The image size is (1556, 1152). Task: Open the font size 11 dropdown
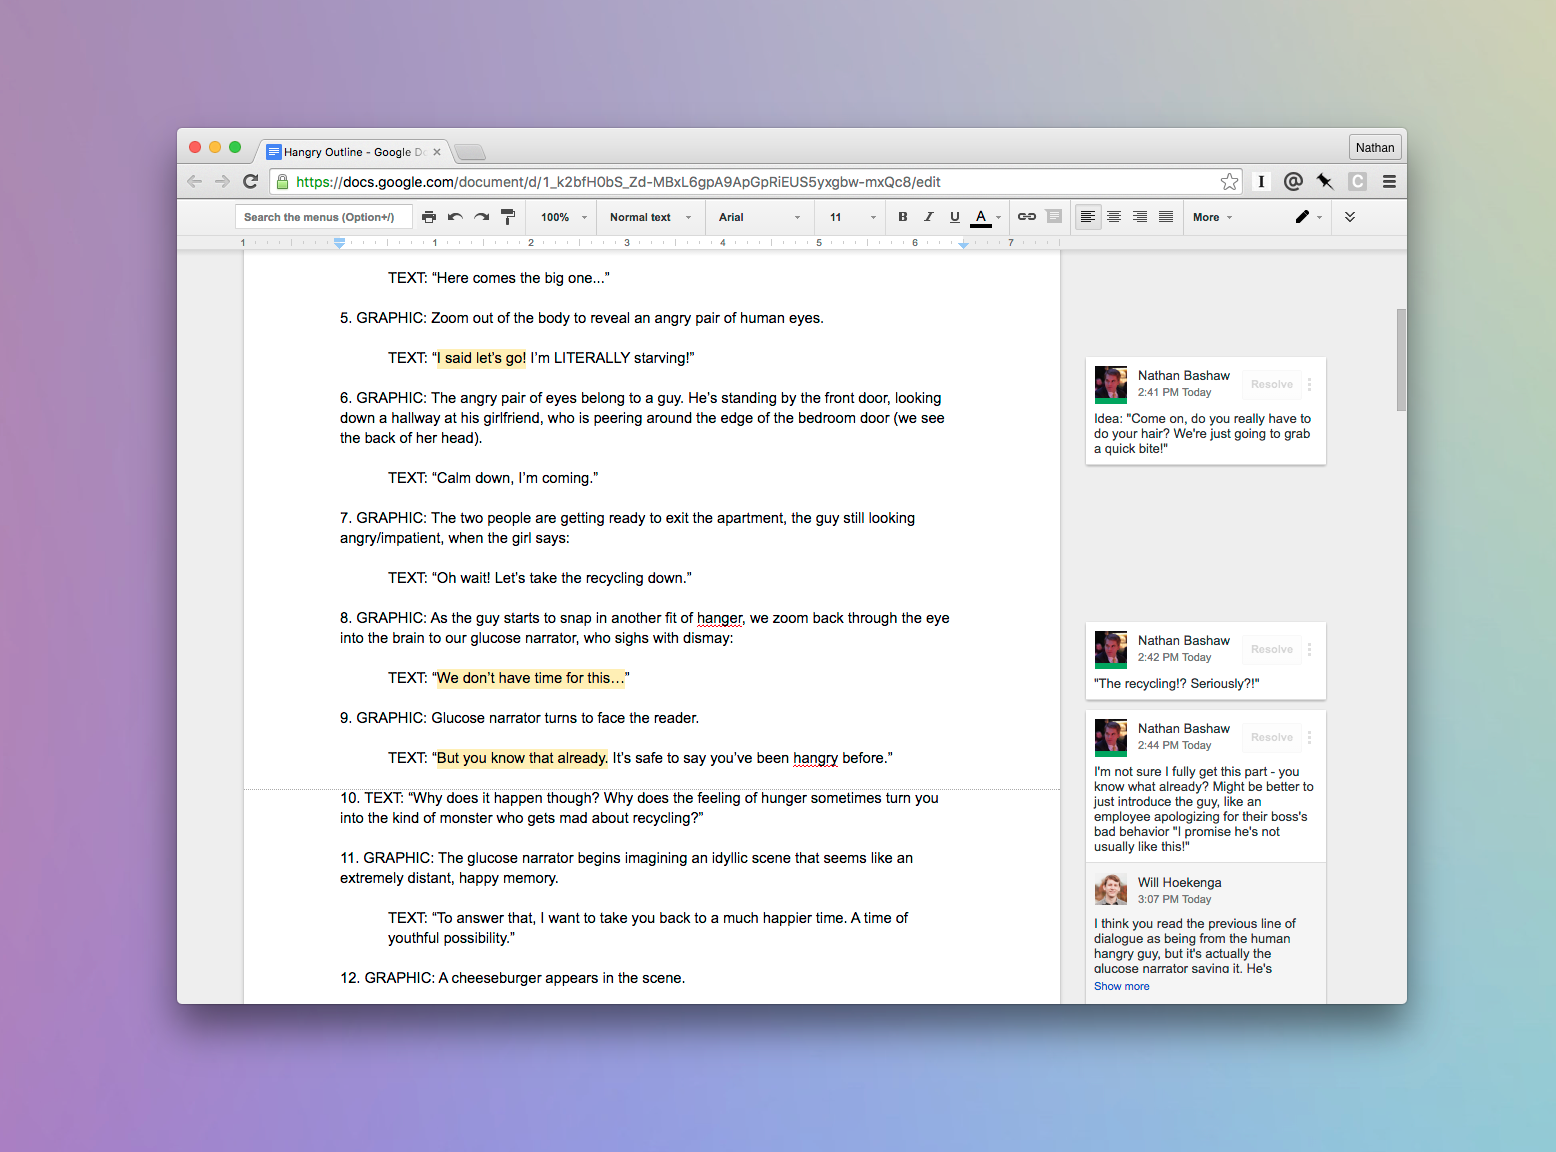[x=852, y=217]
